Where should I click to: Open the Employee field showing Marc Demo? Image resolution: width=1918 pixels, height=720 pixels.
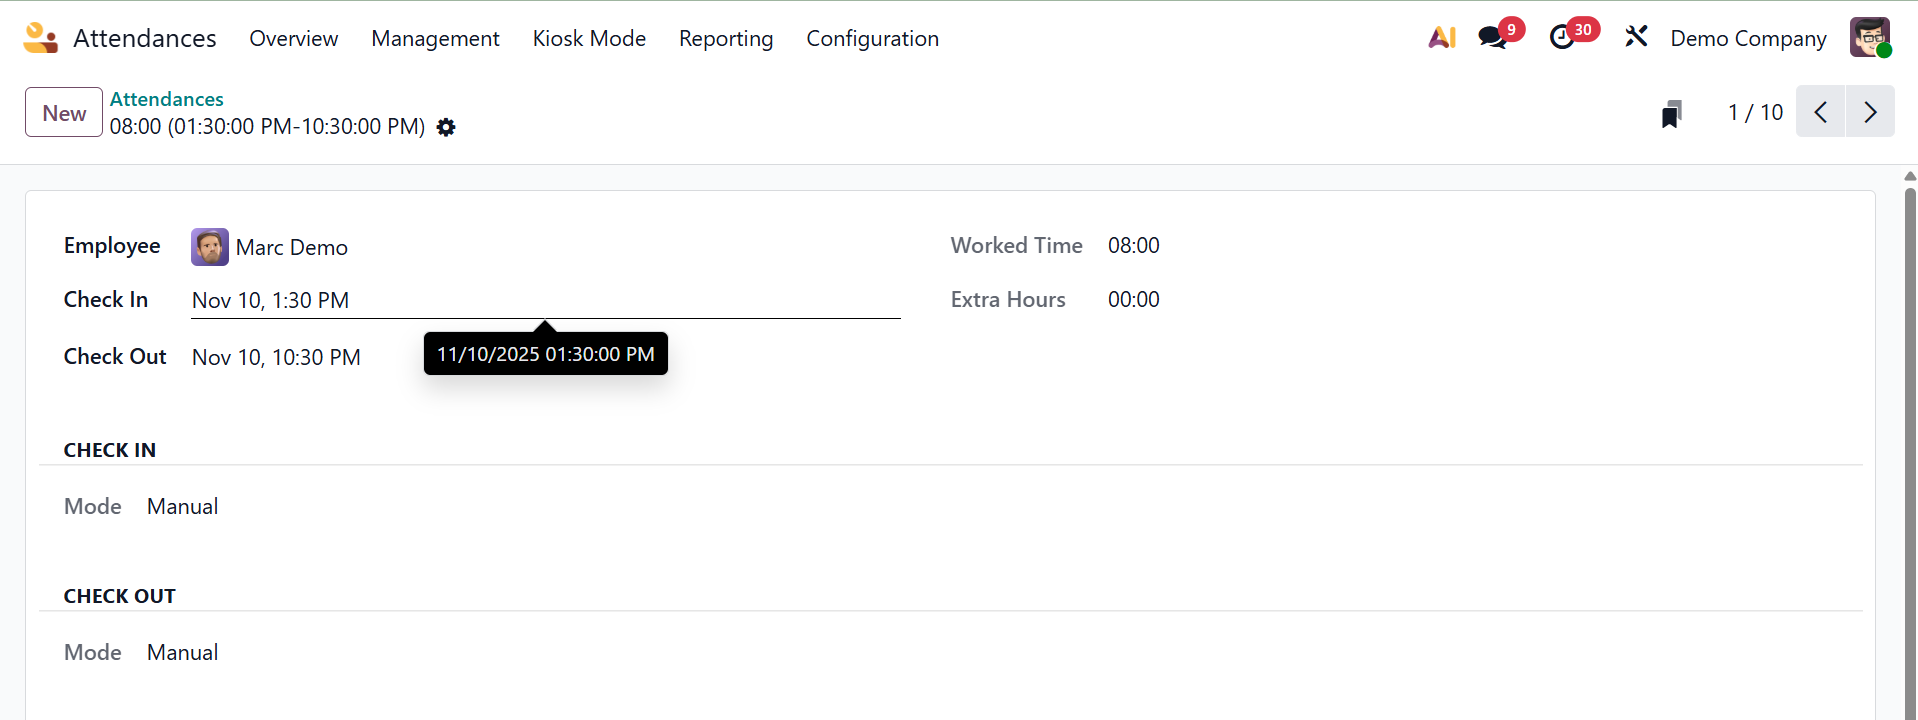pos(292,248)
